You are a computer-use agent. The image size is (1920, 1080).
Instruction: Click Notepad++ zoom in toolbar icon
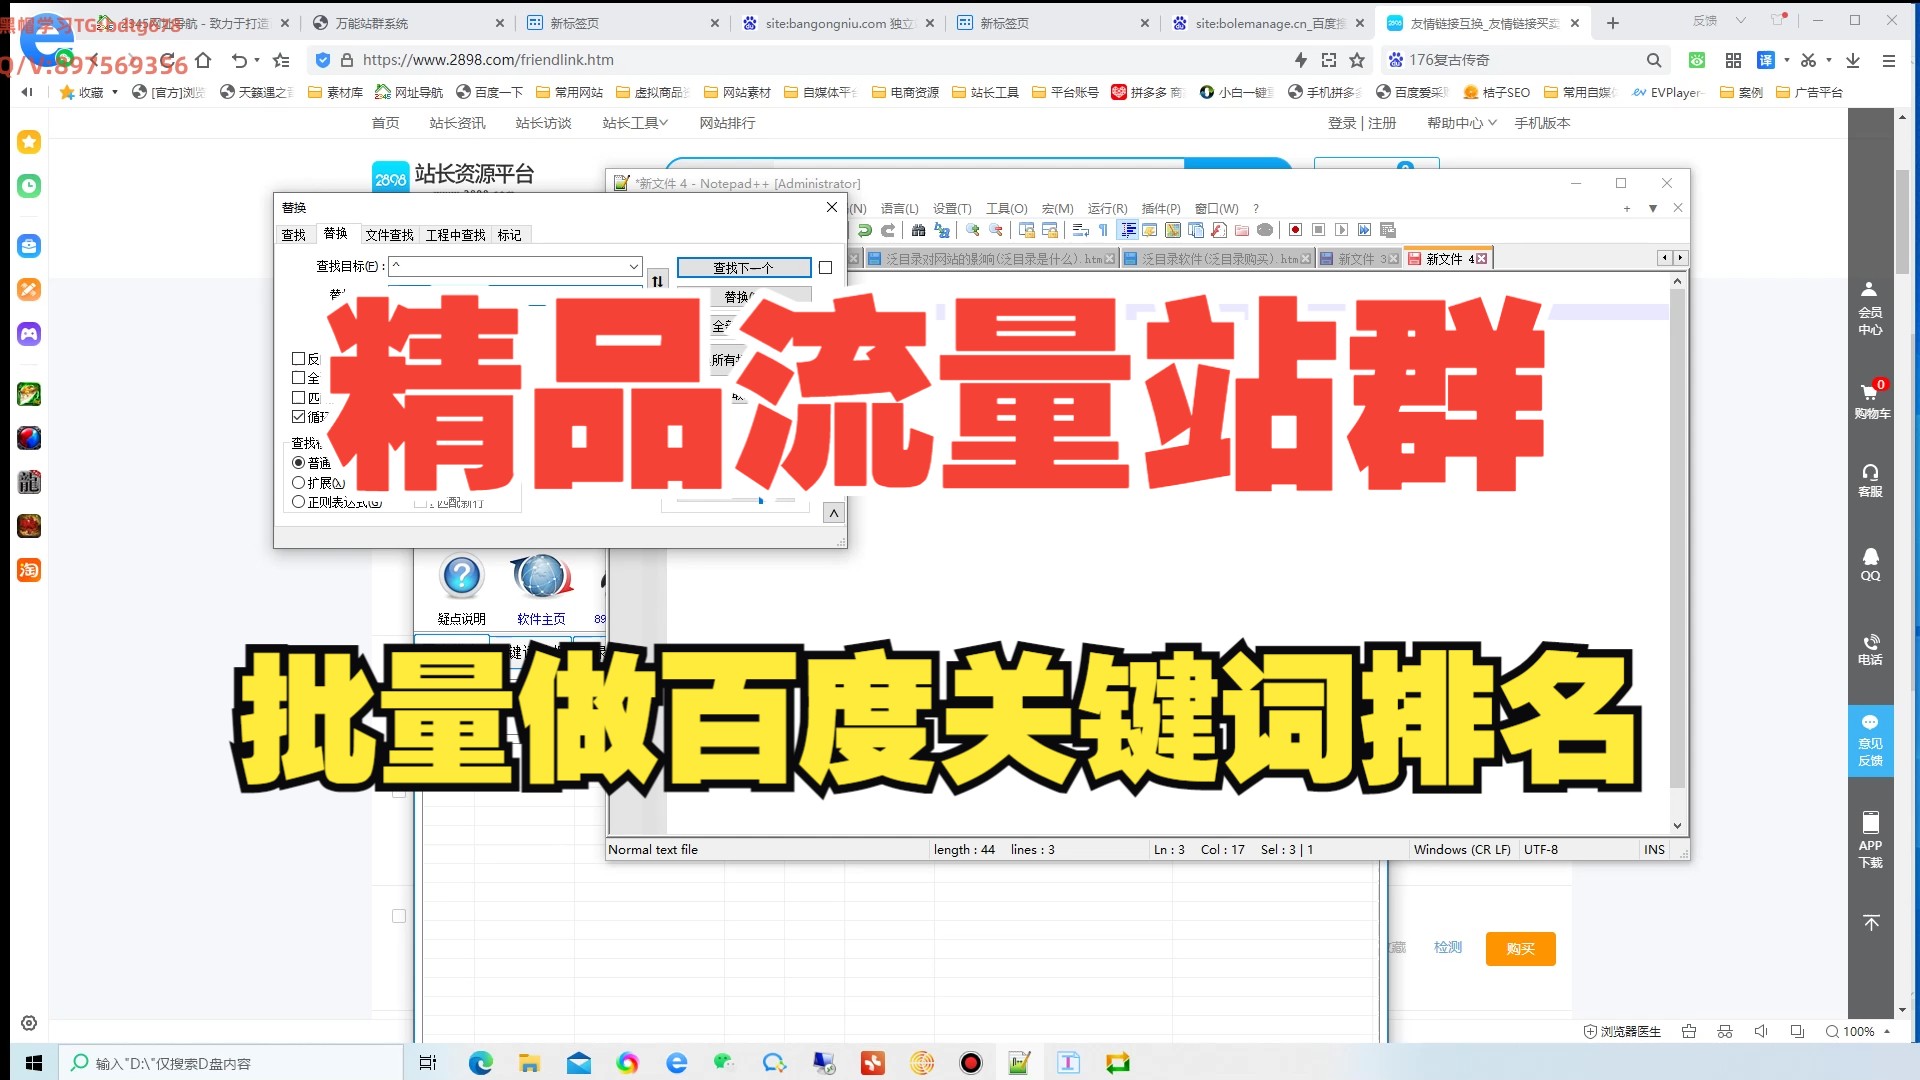[x=973, y=230]
